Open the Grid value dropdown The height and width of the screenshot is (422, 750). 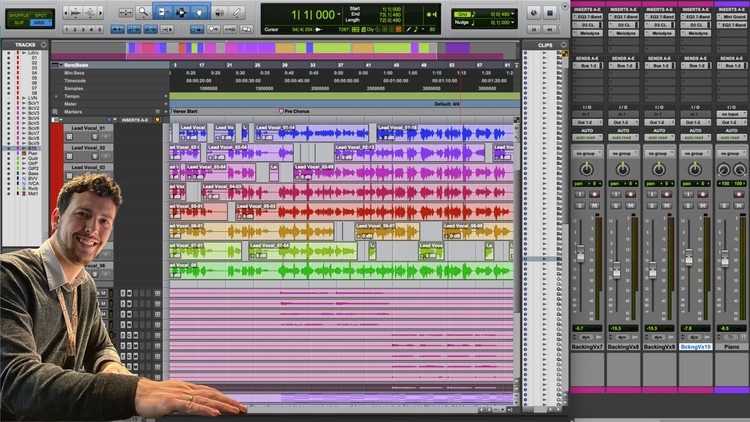513,14
